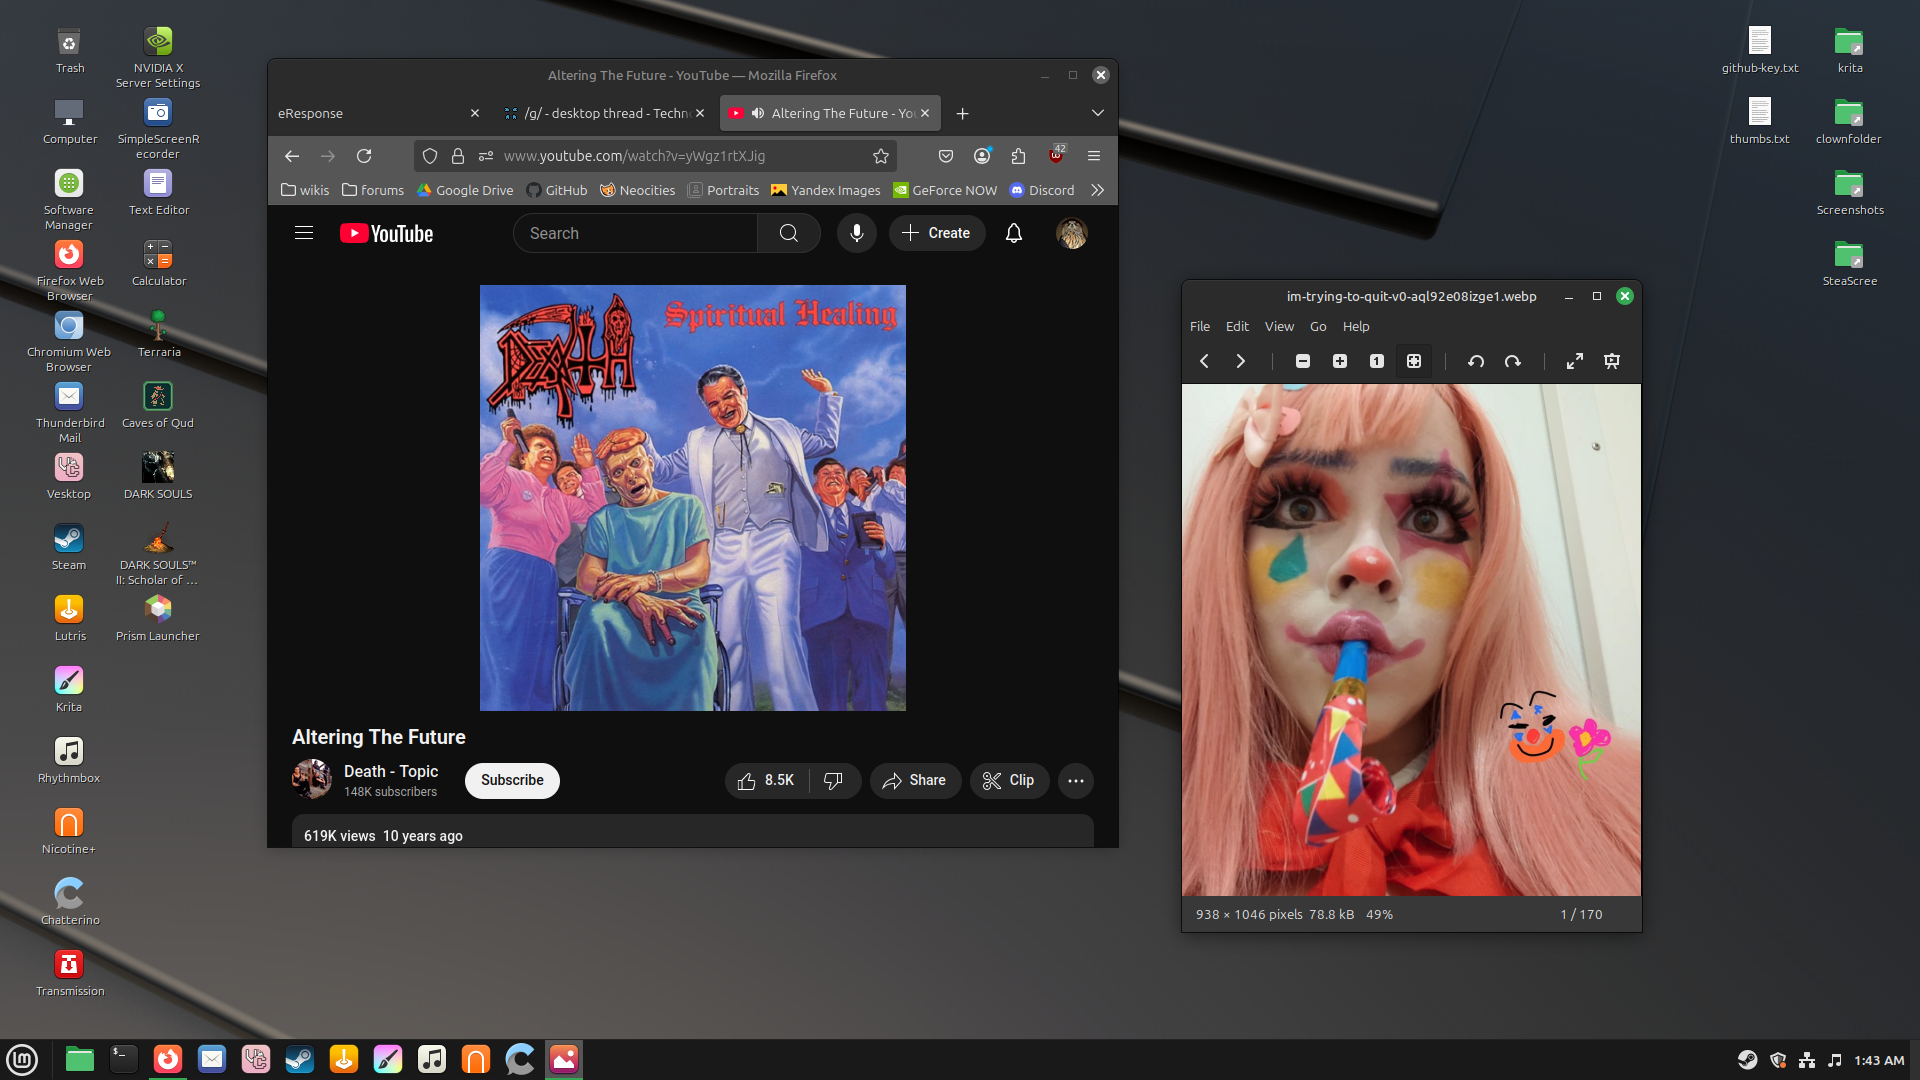Start slideshow in image viewer
This screenshot has height=1080, width=1920.
pos(1612,361)
